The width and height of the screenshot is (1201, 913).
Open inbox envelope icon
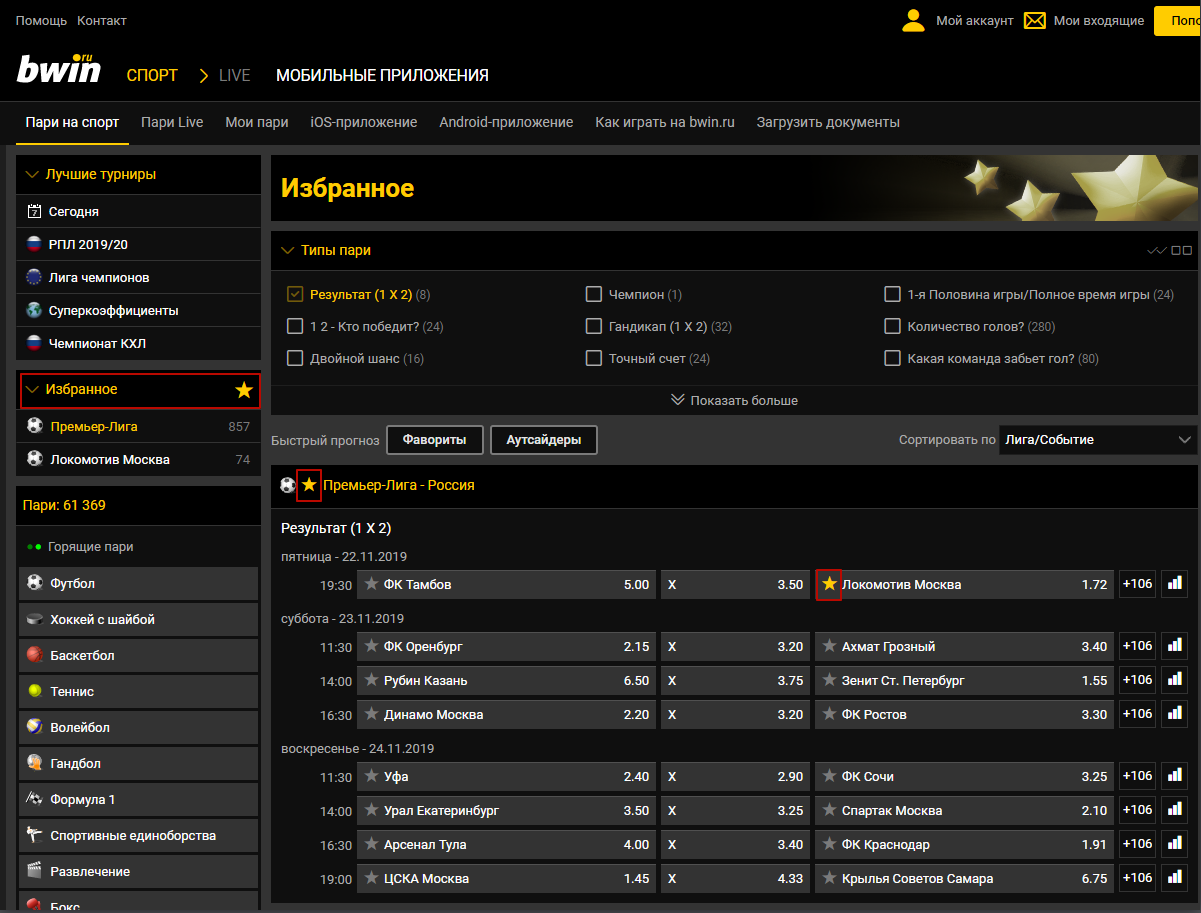coord(1035,21)
